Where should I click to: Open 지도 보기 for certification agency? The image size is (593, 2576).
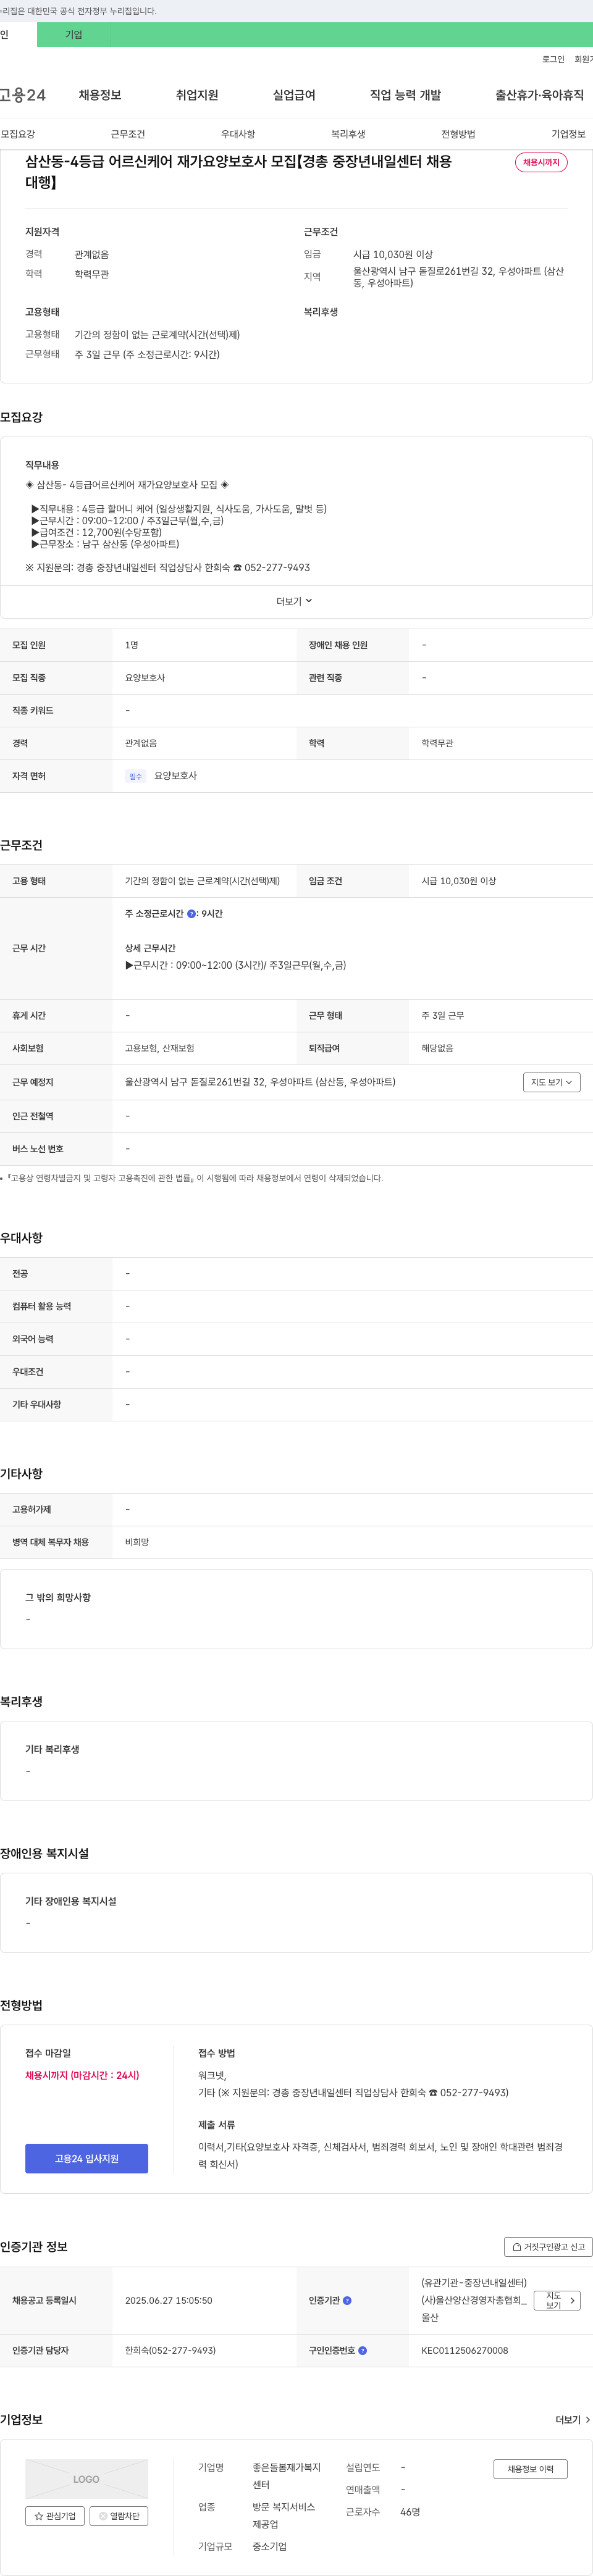557,2301
